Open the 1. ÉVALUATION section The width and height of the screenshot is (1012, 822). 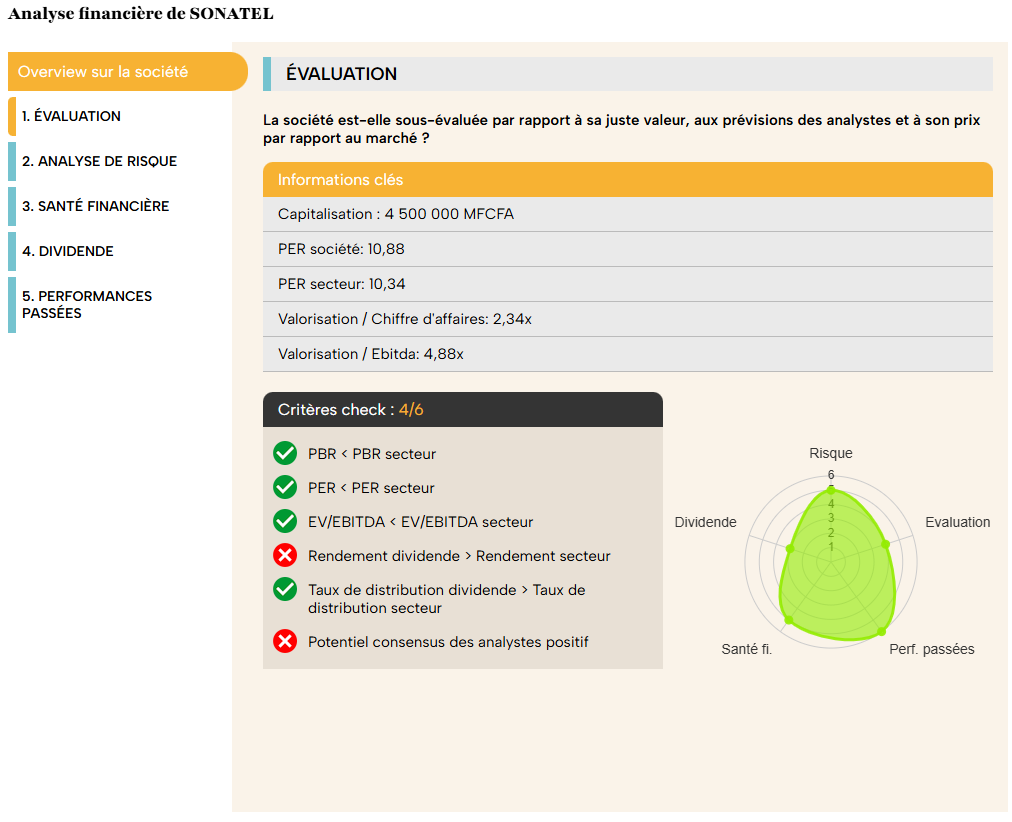click(x=71, y=116)
